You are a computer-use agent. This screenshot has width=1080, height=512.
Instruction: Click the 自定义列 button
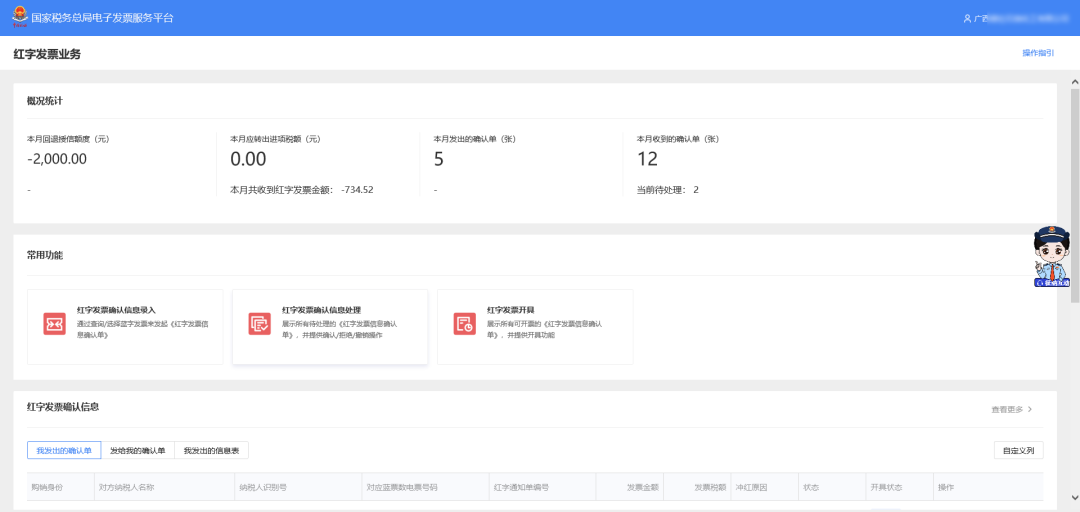pyautogui.click(x=1019, y=451)
